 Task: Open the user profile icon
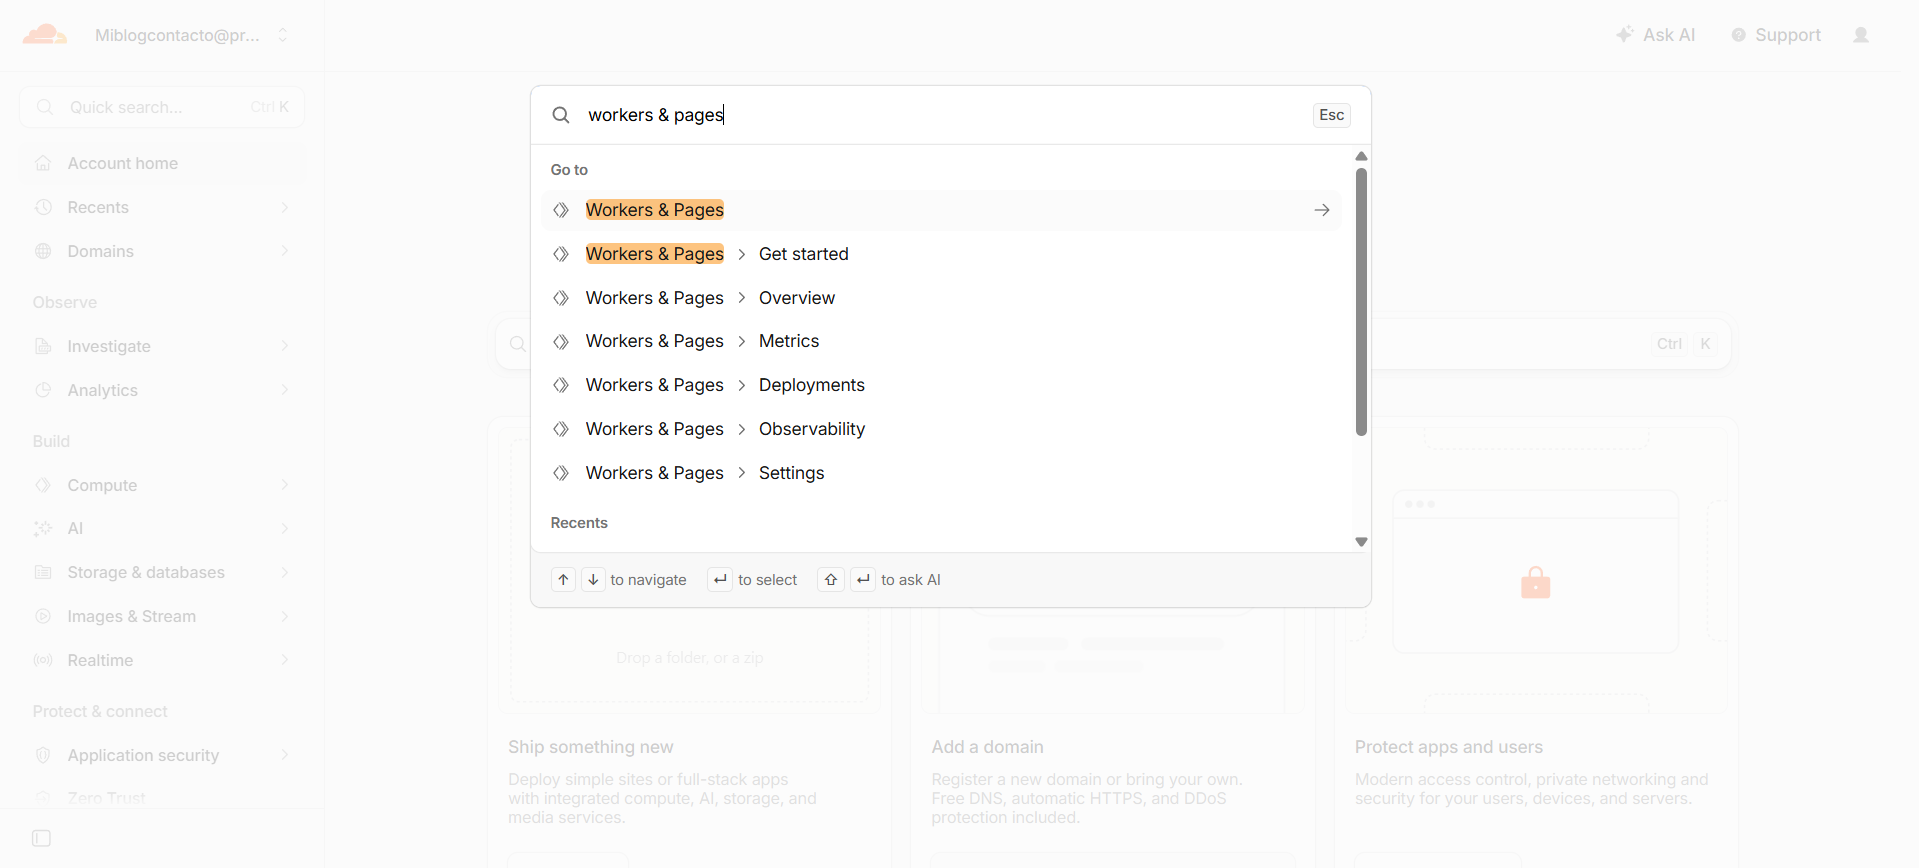pos(1861,35)
